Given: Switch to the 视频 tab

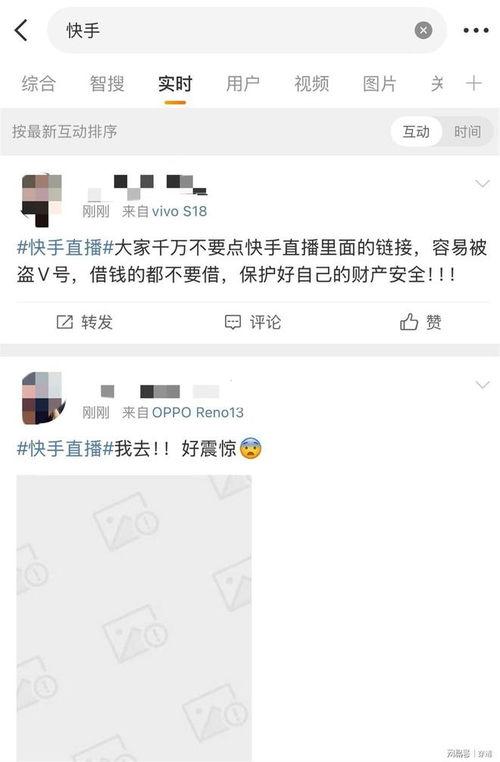Looking at the screenshot, I should pyautogui.click(x=311, y=84).
